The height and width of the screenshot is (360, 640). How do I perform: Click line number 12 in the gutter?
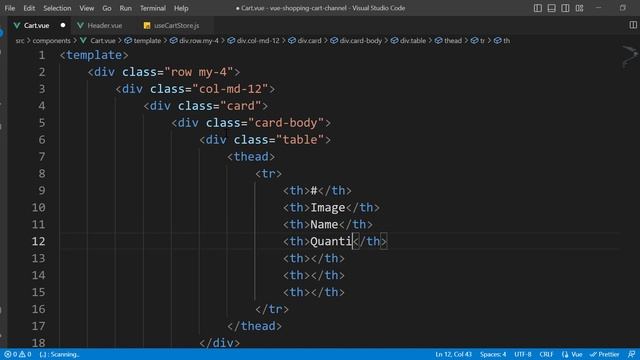[x=38, y=241]
